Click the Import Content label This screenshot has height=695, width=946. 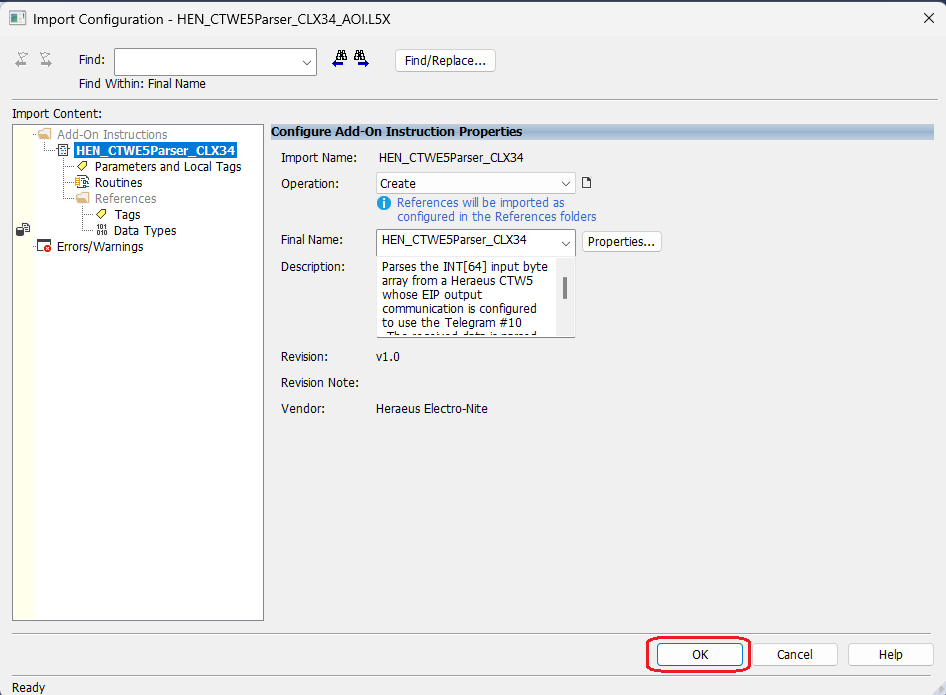coord(57,114)
